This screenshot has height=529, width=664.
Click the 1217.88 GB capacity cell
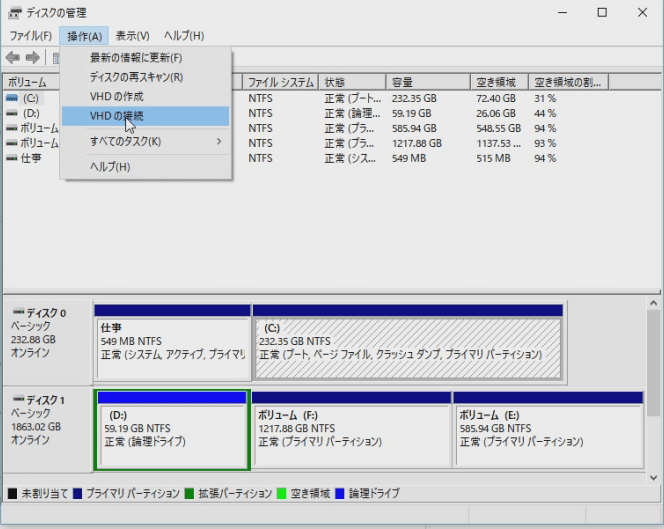click(417, 143)
